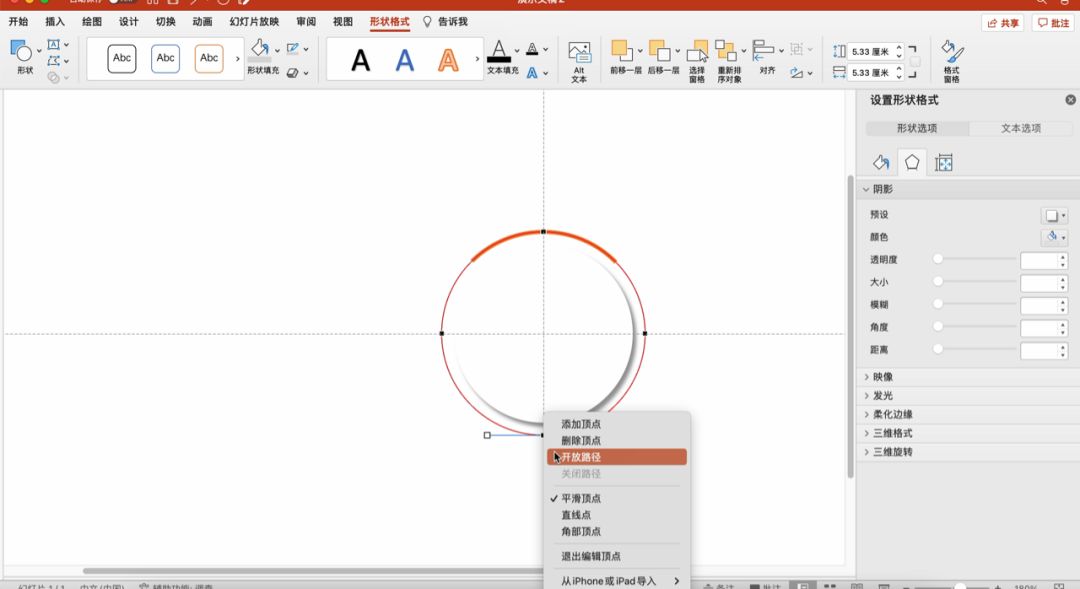Screen dimensions: 1080x589
Task: Switch to the 设计 ribbon tab
Action: tap(129, 21)
